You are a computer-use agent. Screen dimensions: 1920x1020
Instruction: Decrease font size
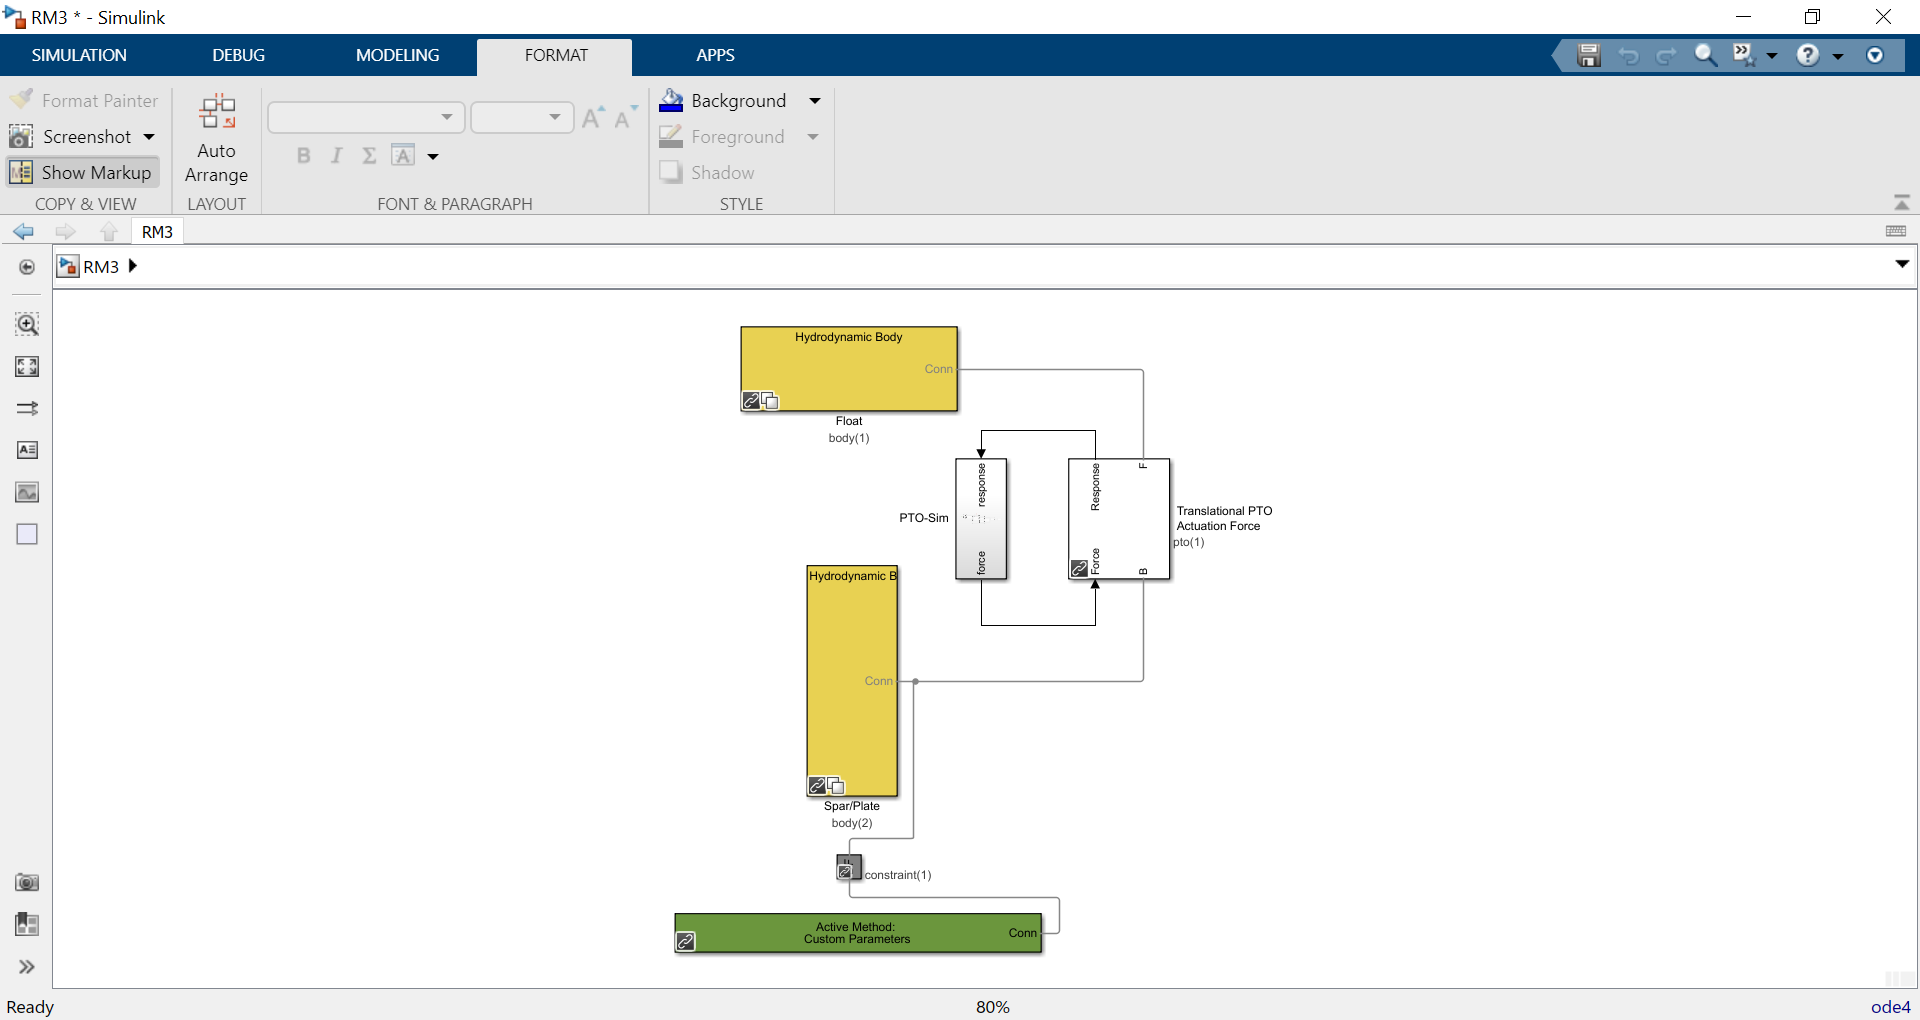pyautogui.click(x=625, y=117)
